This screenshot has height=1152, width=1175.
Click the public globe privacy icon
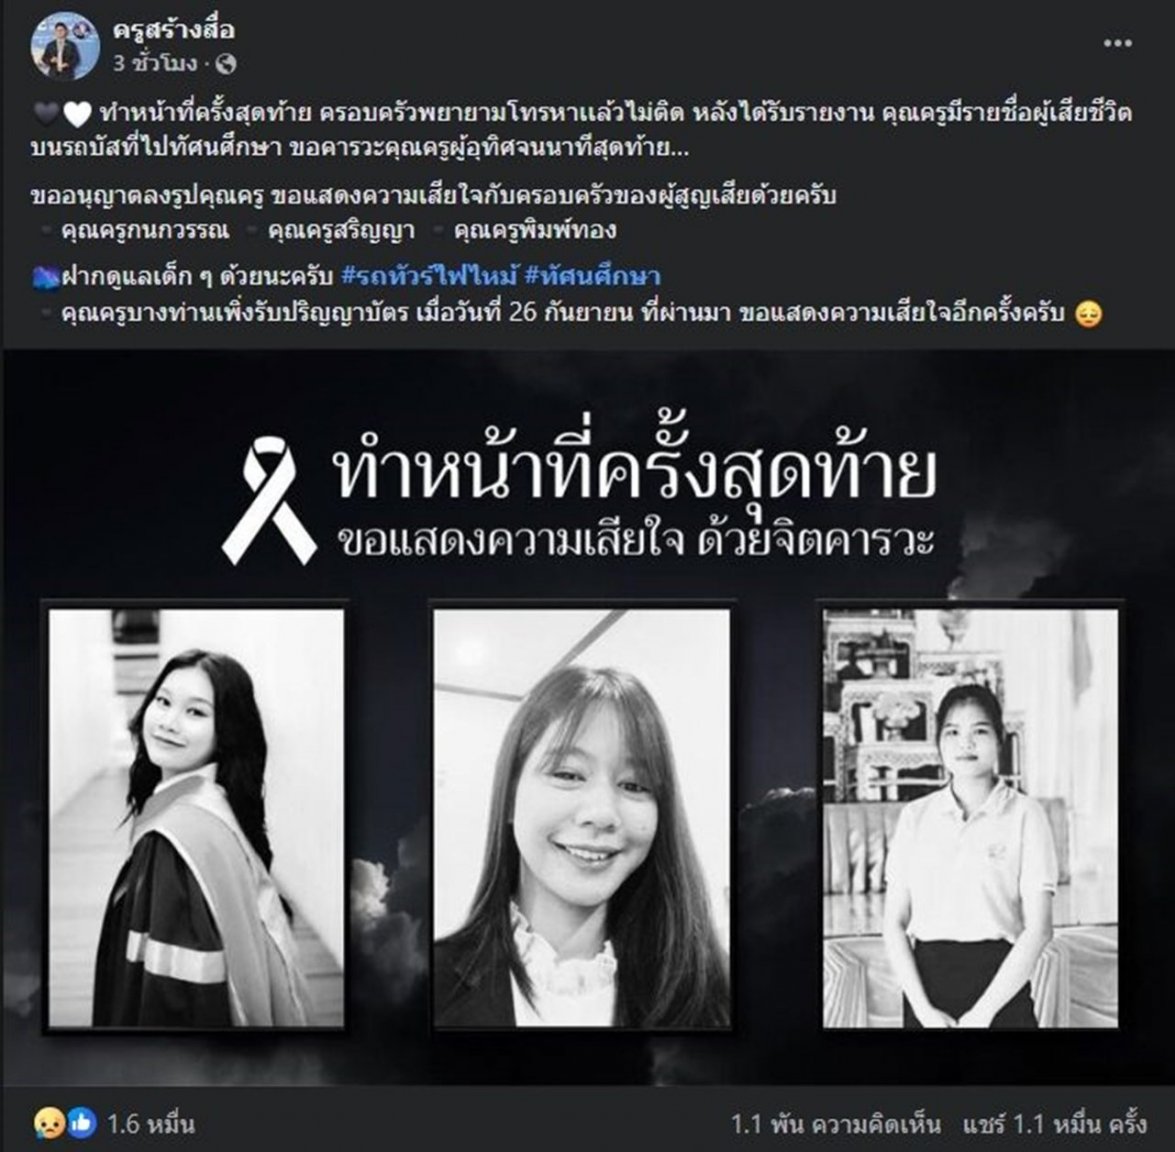[226, 64]
